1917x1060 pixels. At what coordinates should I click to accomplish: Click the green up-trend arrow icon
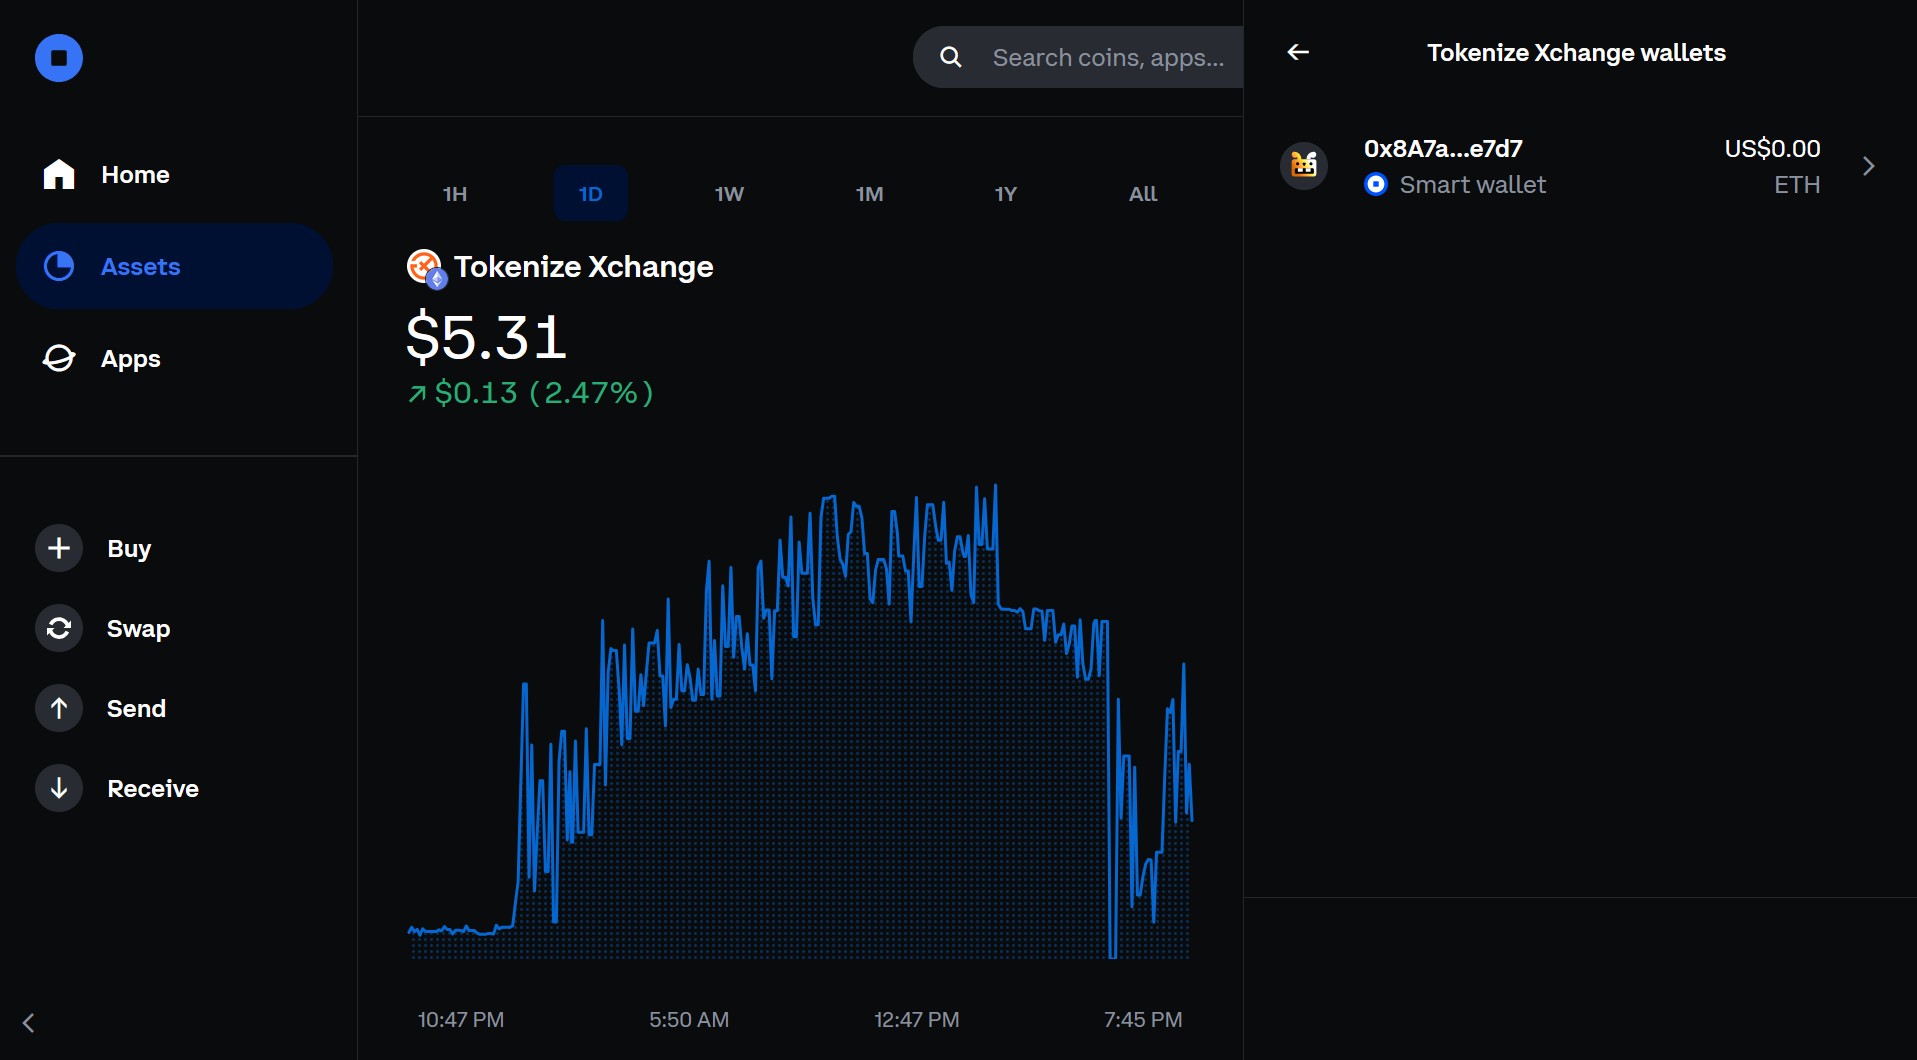point(417,394)
